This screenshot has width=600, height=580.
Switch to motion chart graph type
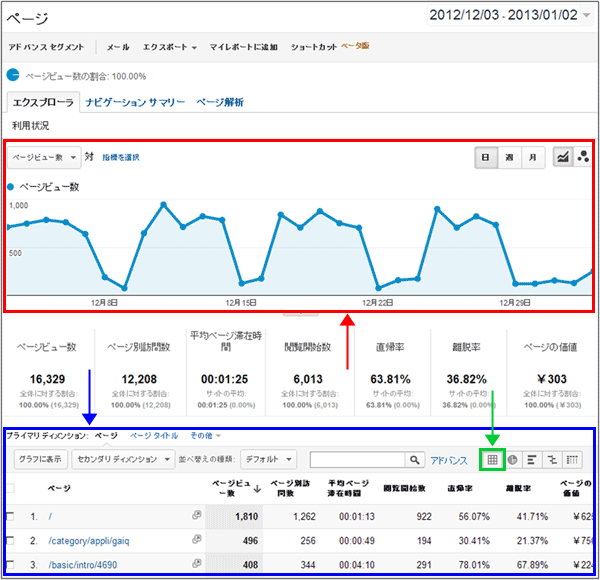point(583,157)
